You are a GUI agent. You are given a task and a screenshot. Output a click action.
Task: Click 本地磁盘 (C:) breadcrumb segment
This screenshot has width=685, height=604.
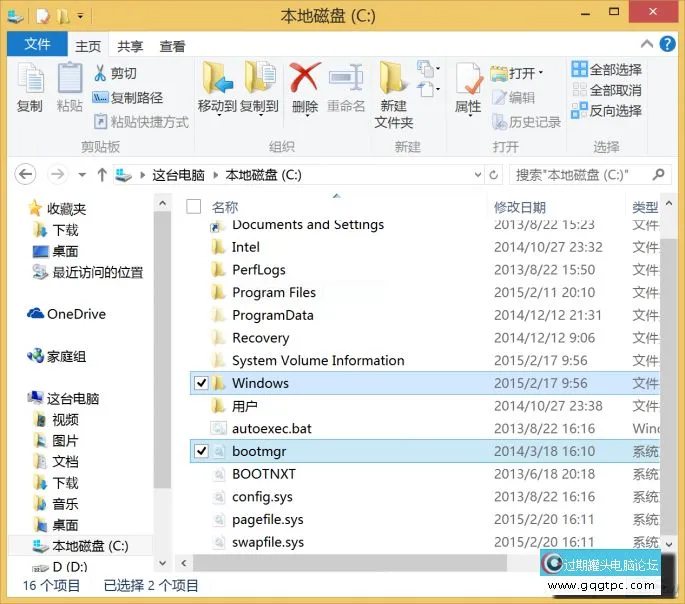pos(263,175)
